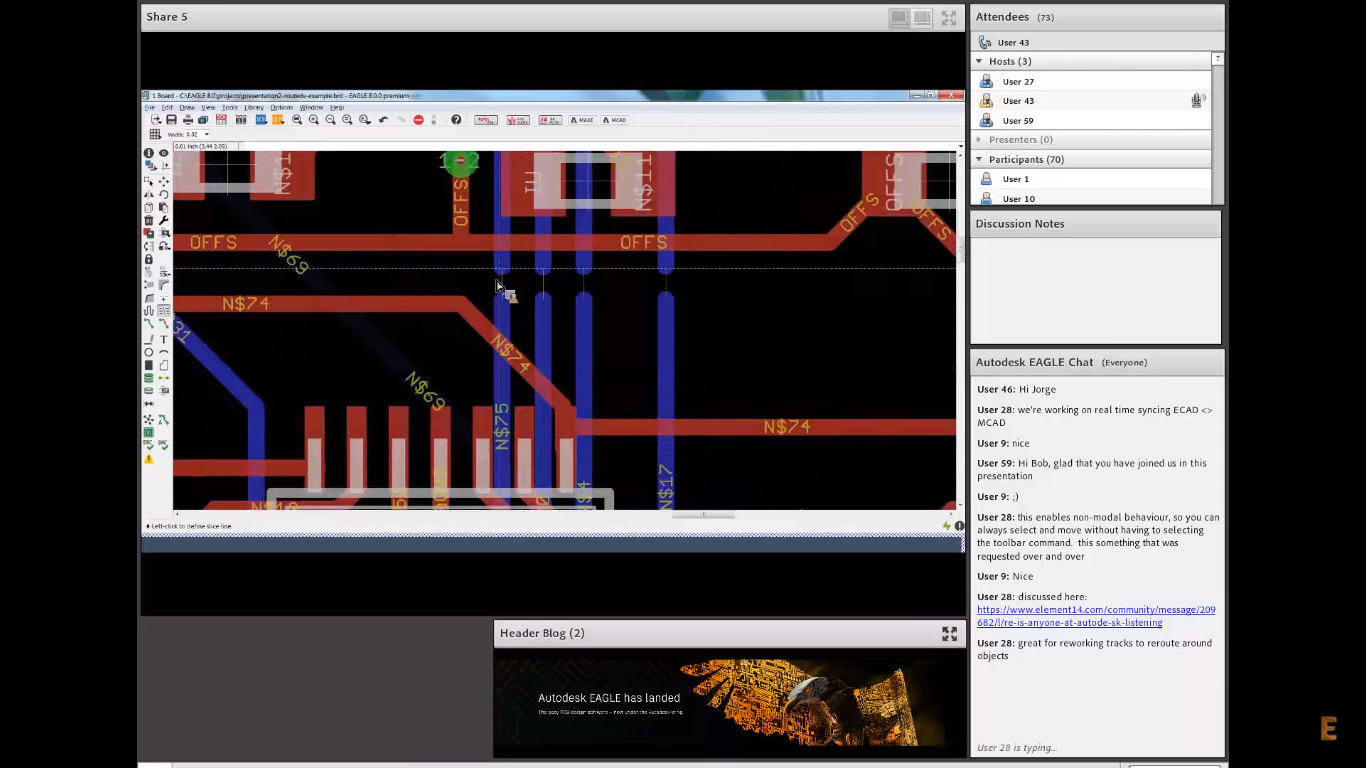Open the element14 community link in chat
The height and width of the screenshot is (768, 1366).
pos(1096,616)
